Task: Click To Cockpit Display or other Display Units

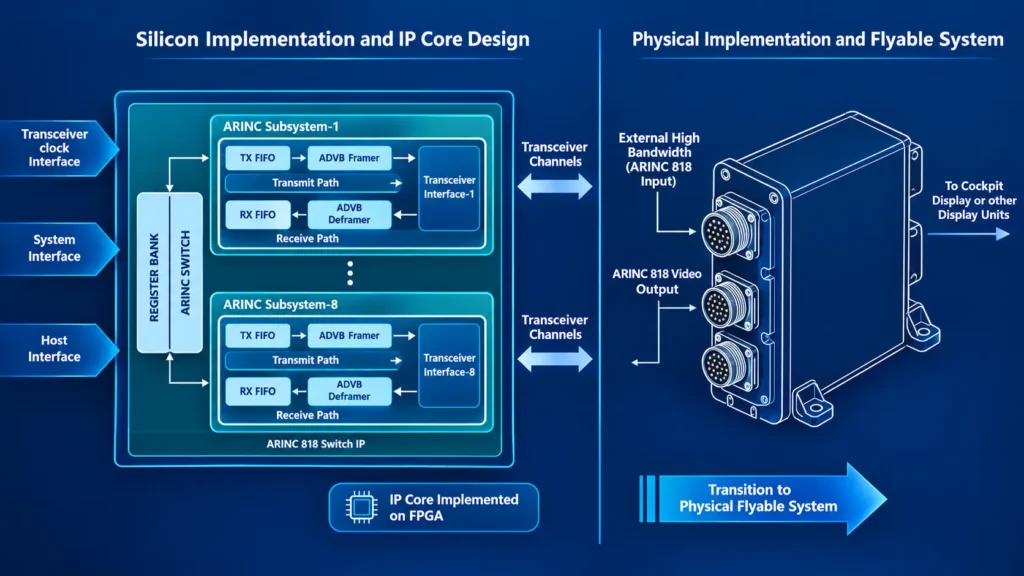Action: [974, 200]
